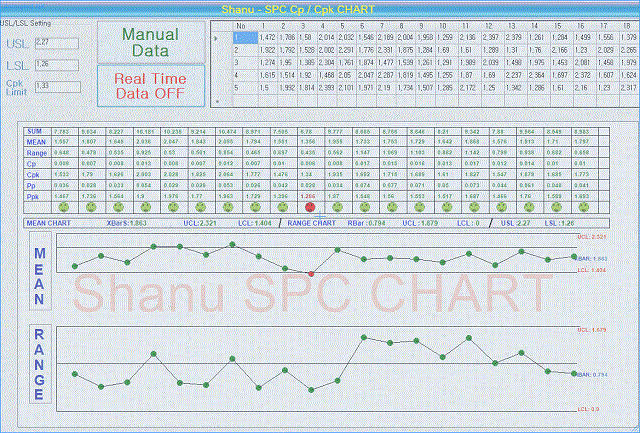This screenshot has height=433, width=640.
Task: Click the green face under SUM 9.777 column
Action: pos(338,207)
